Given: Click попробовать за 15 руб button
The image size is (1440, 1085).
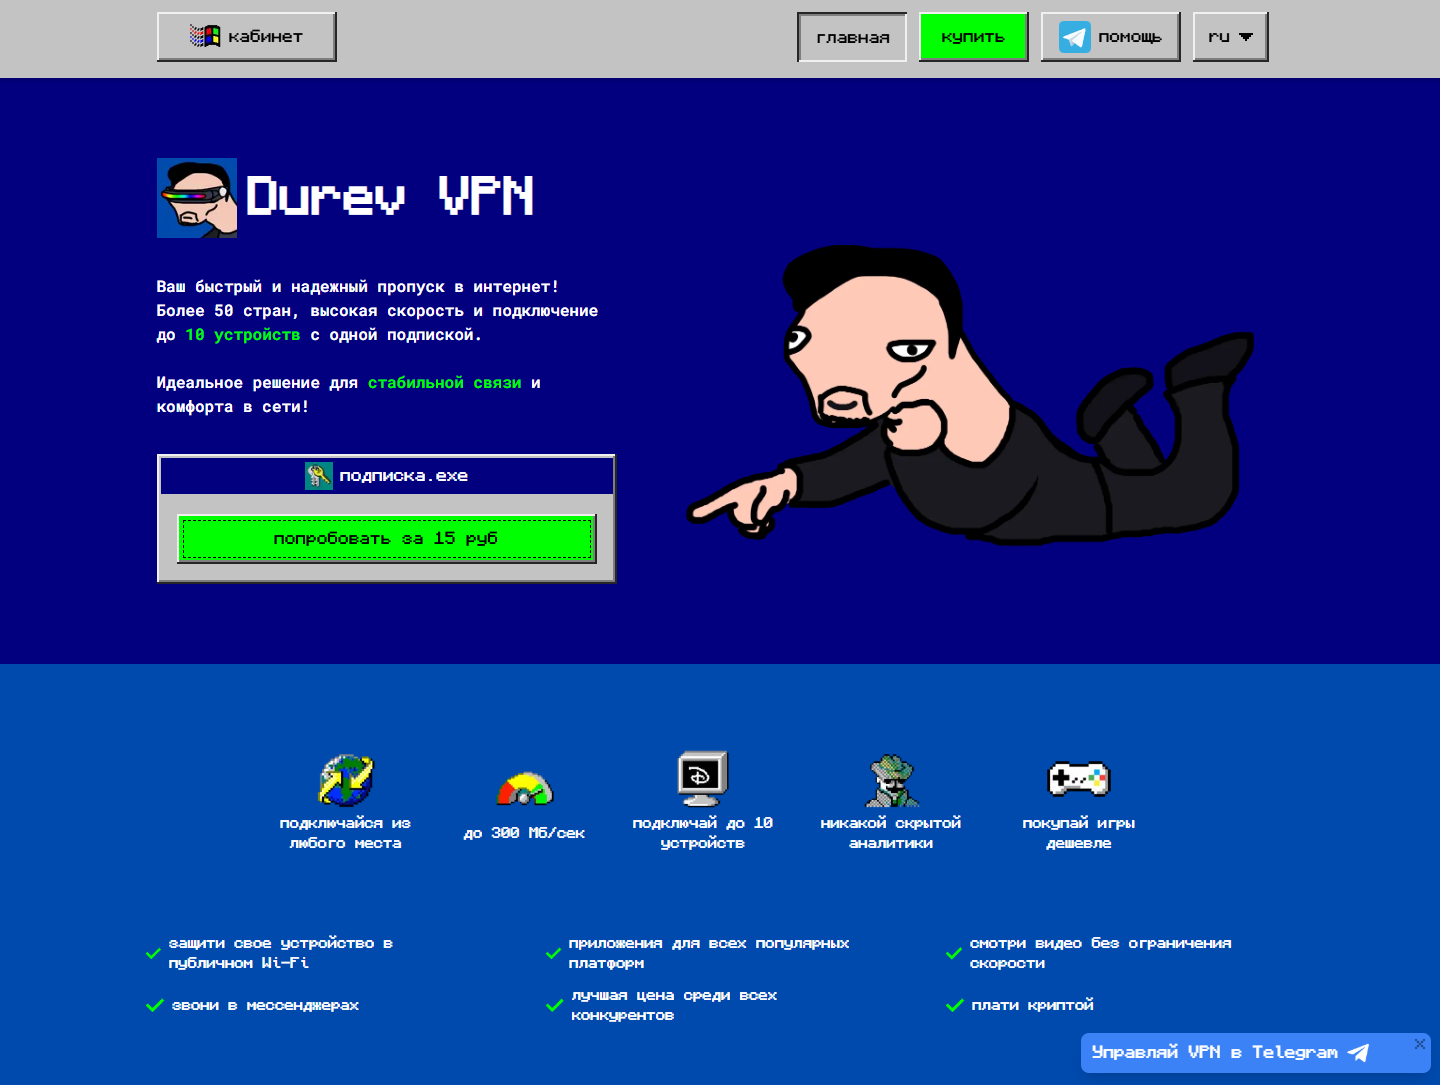Looking at the screenshot, I should click(386, 539).
